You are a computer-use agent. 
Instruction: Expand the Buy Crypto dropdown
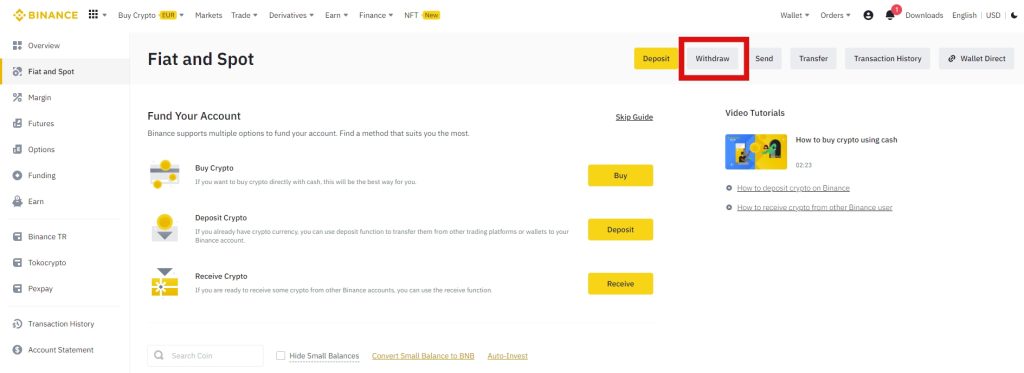pos(151,15)
